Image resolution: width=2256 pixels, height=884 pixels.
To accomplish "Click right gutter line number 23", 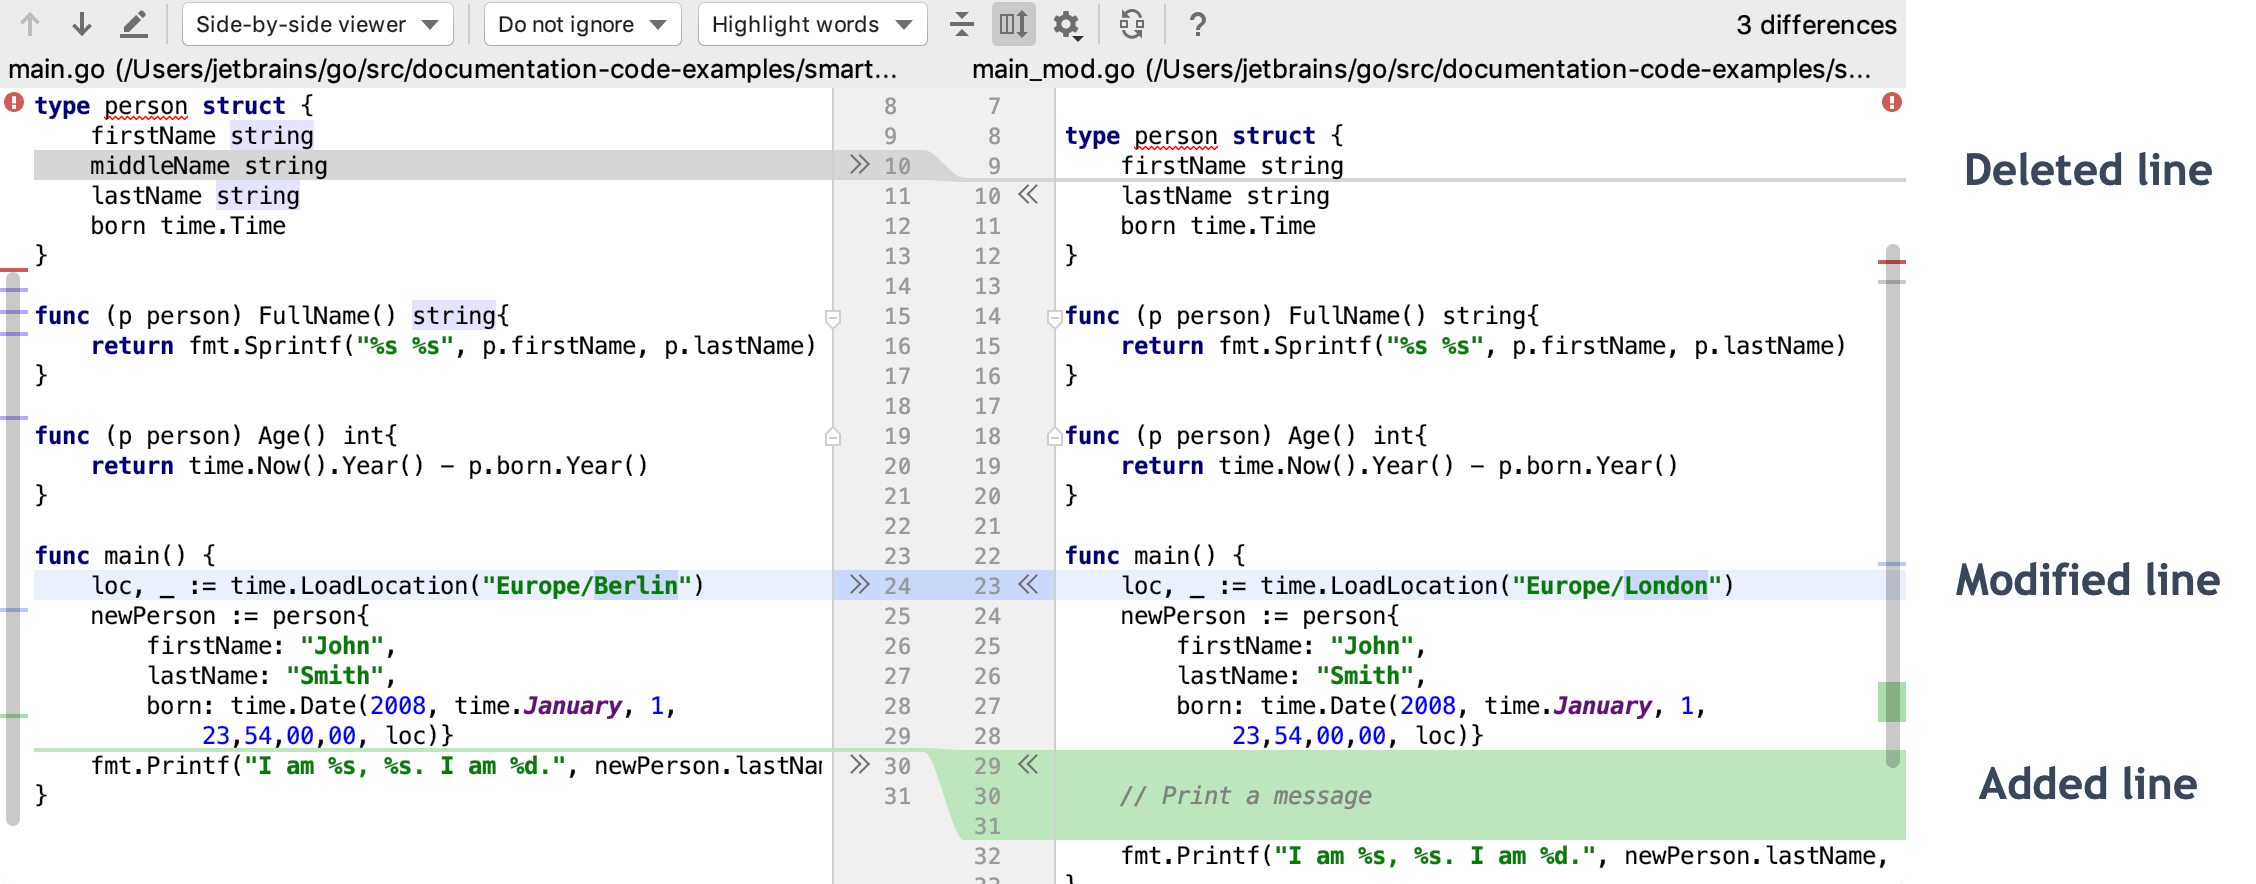I will (987, 586).
